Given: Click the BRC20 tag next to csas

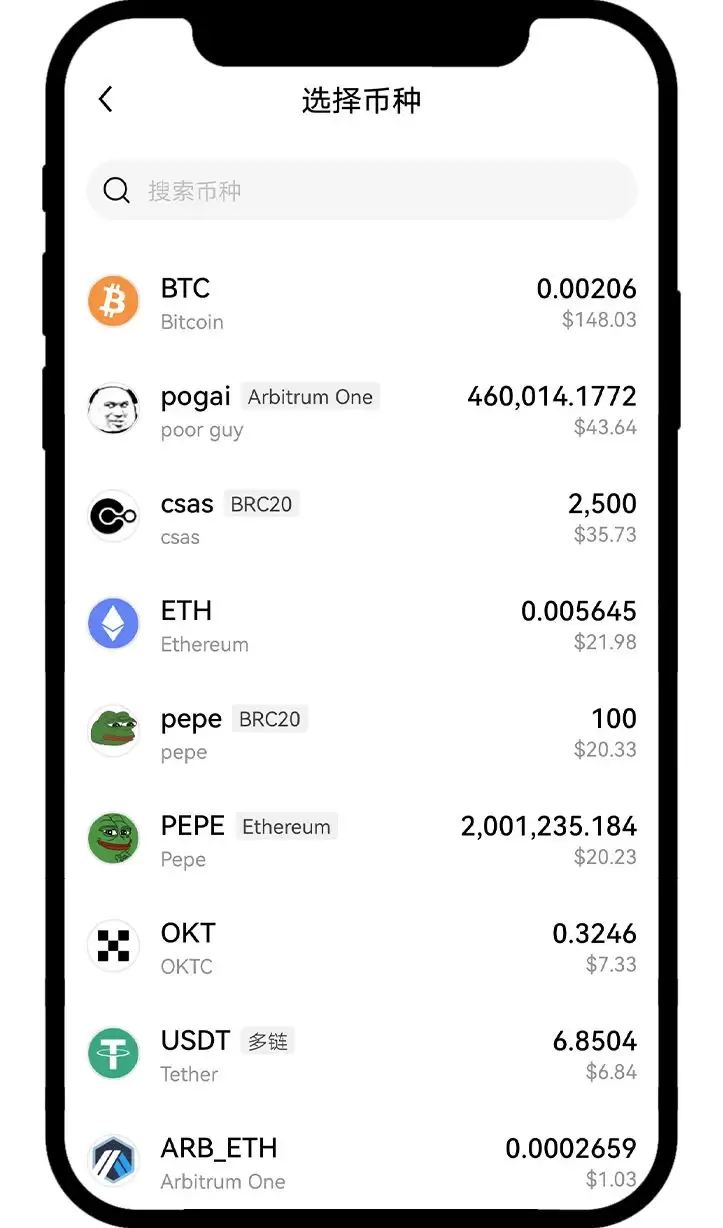Looking at the screenshot, I should (261, 504).
